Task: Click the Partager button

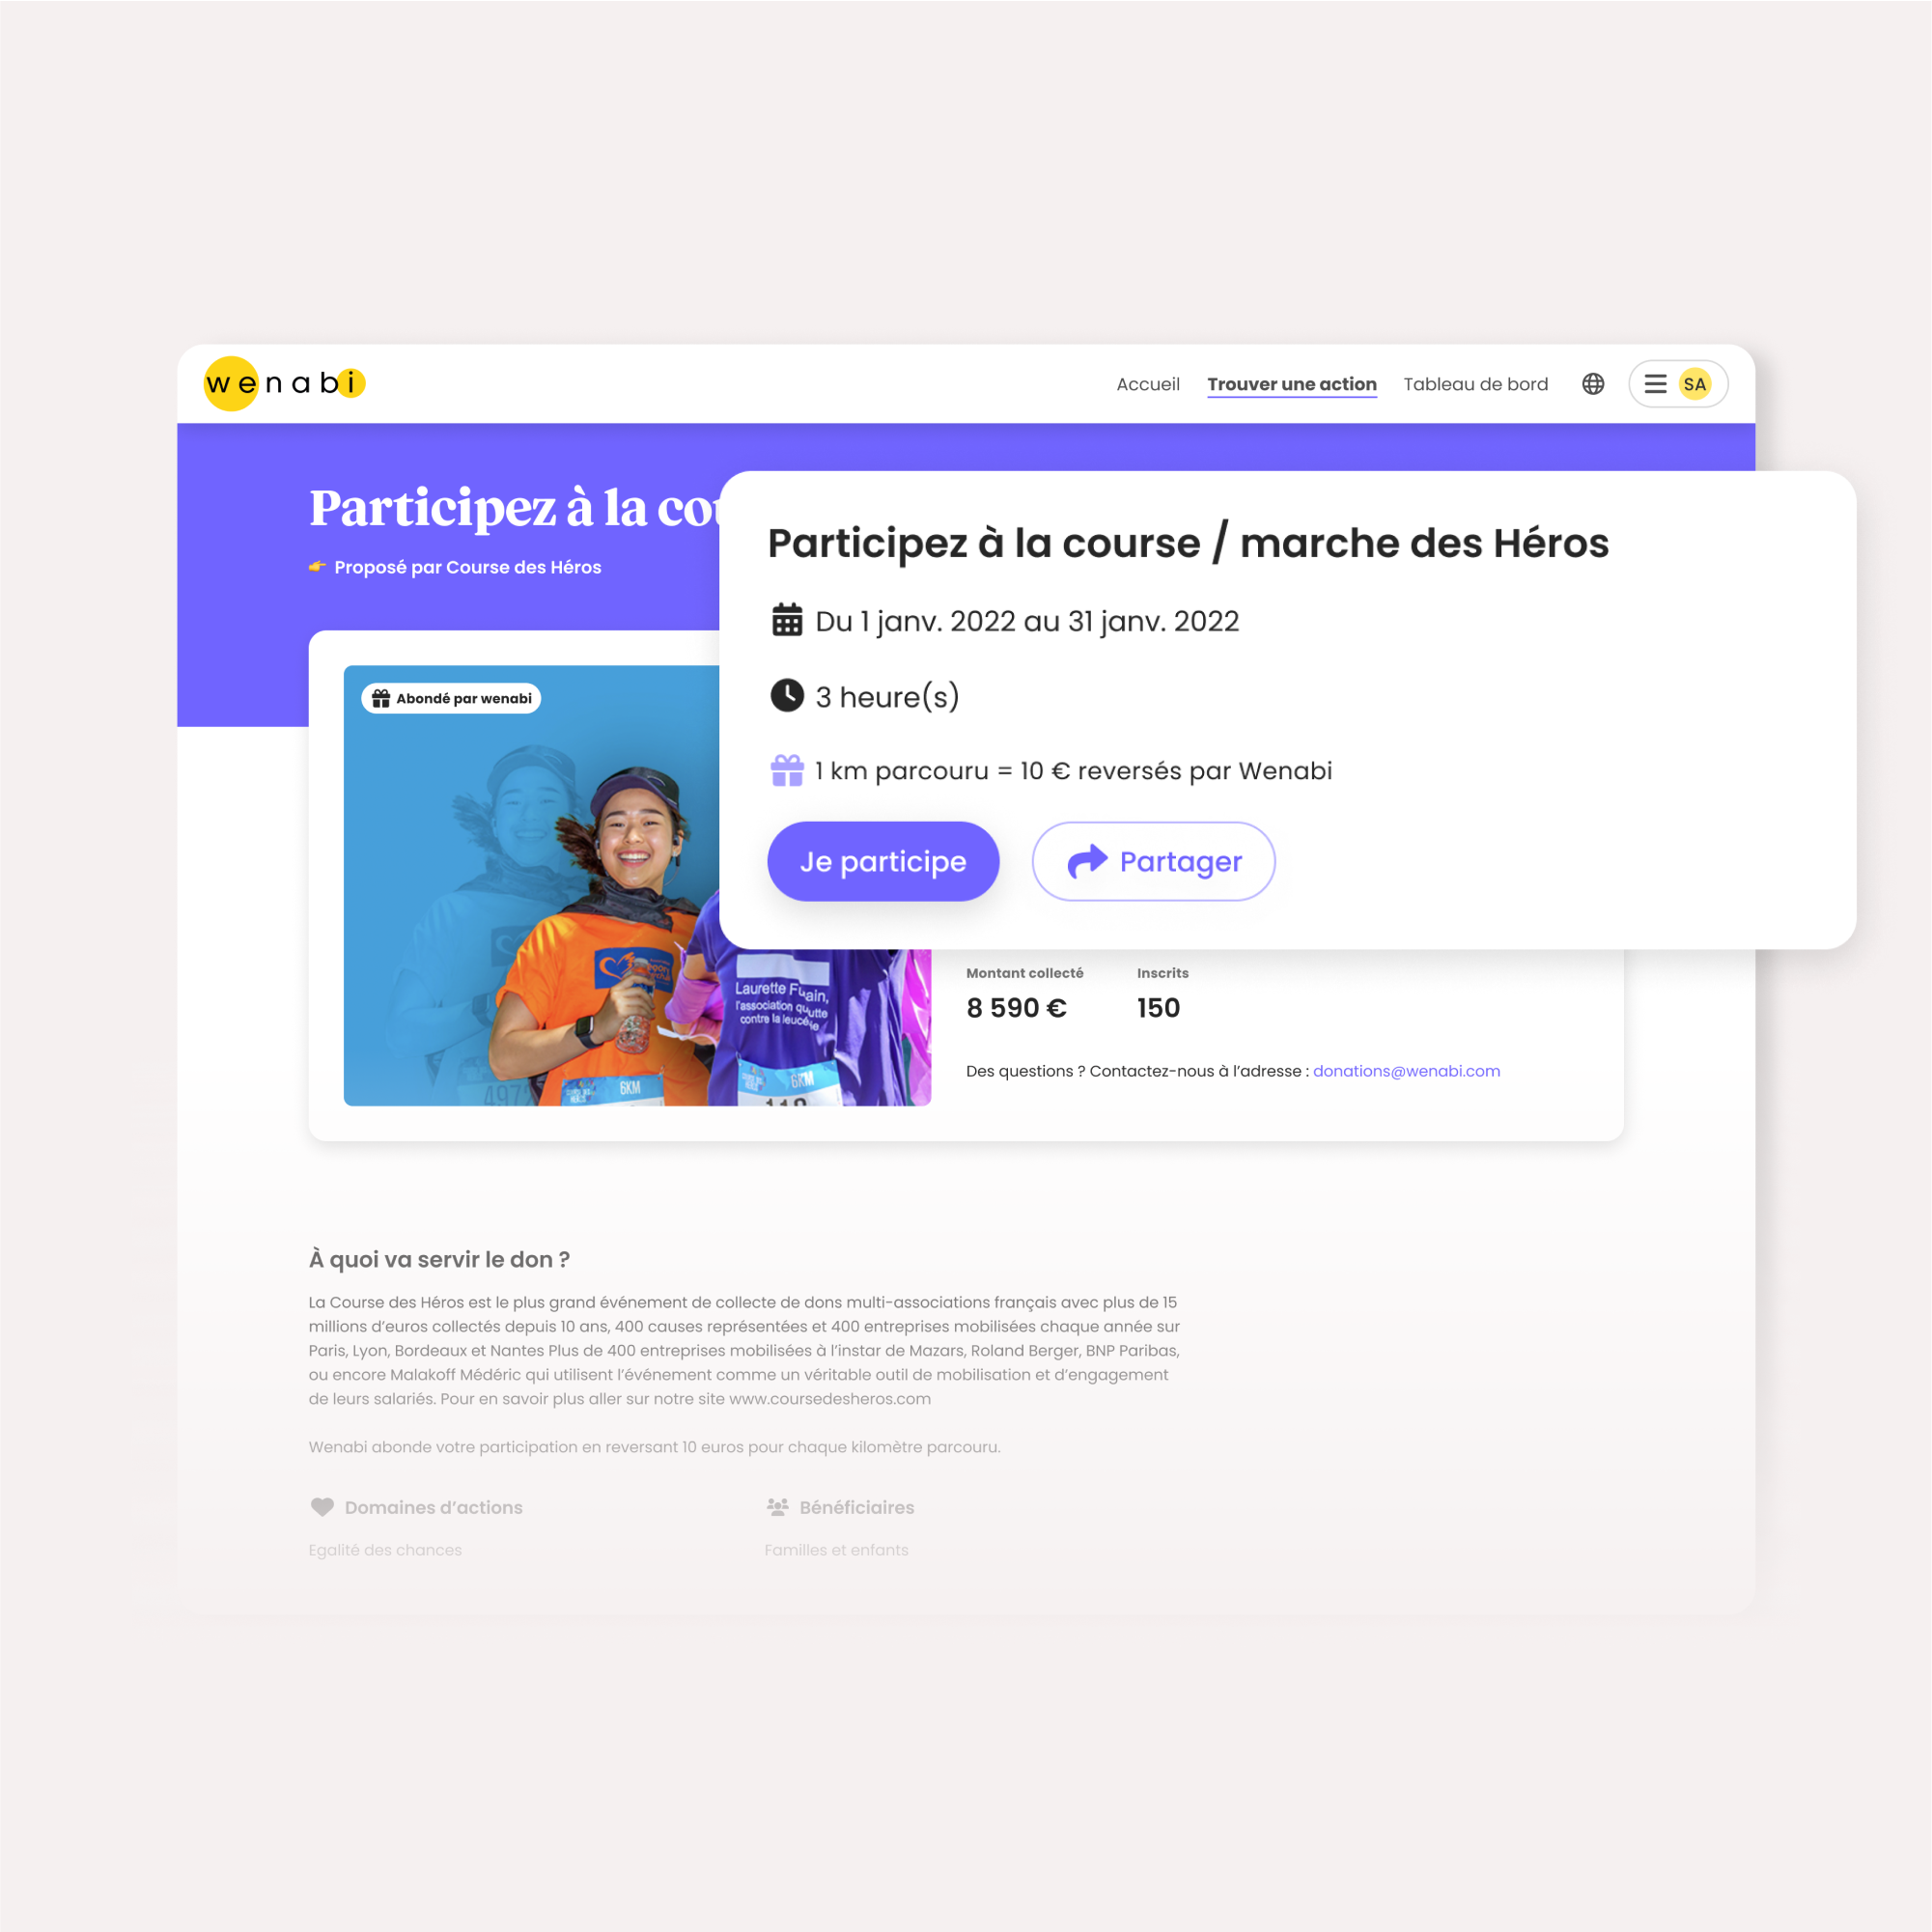Action: click(x=1153, y=861)
